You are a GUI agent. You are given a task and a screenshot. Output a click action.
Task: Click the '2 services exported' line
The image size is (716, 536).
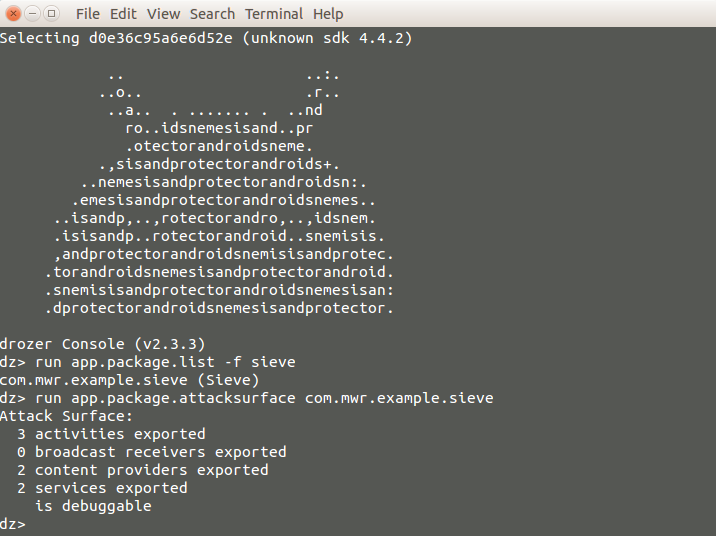point(102,488)
